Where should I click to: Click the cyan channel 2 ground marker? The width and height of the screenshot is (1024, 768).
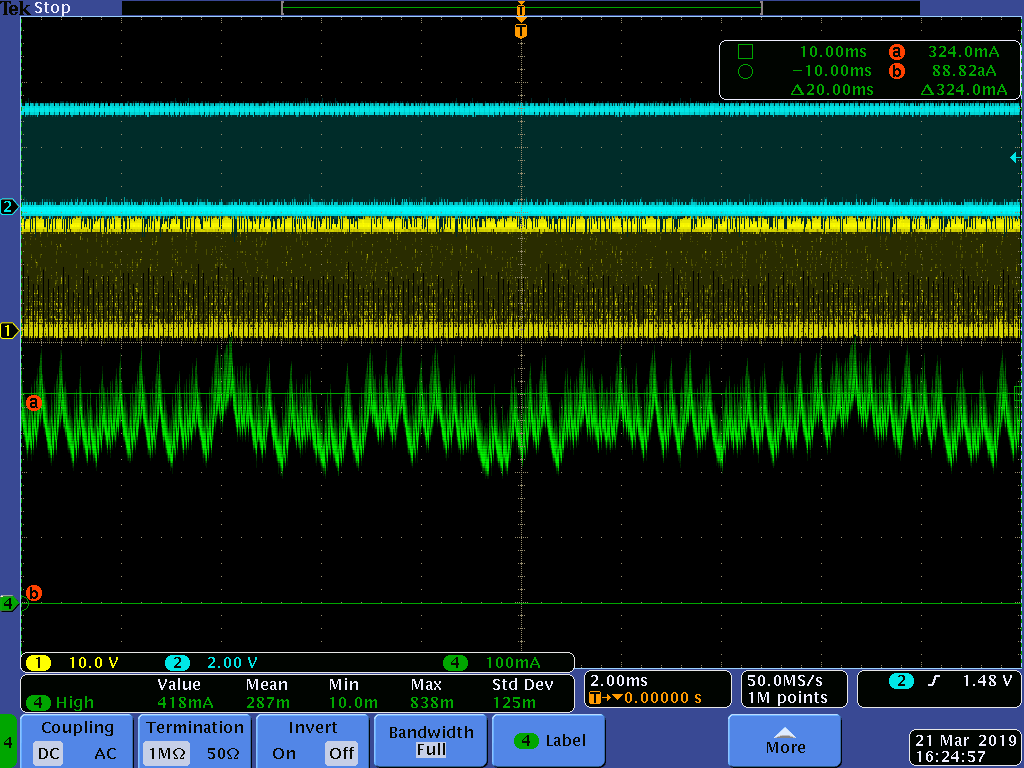click(x=9, y=207)
